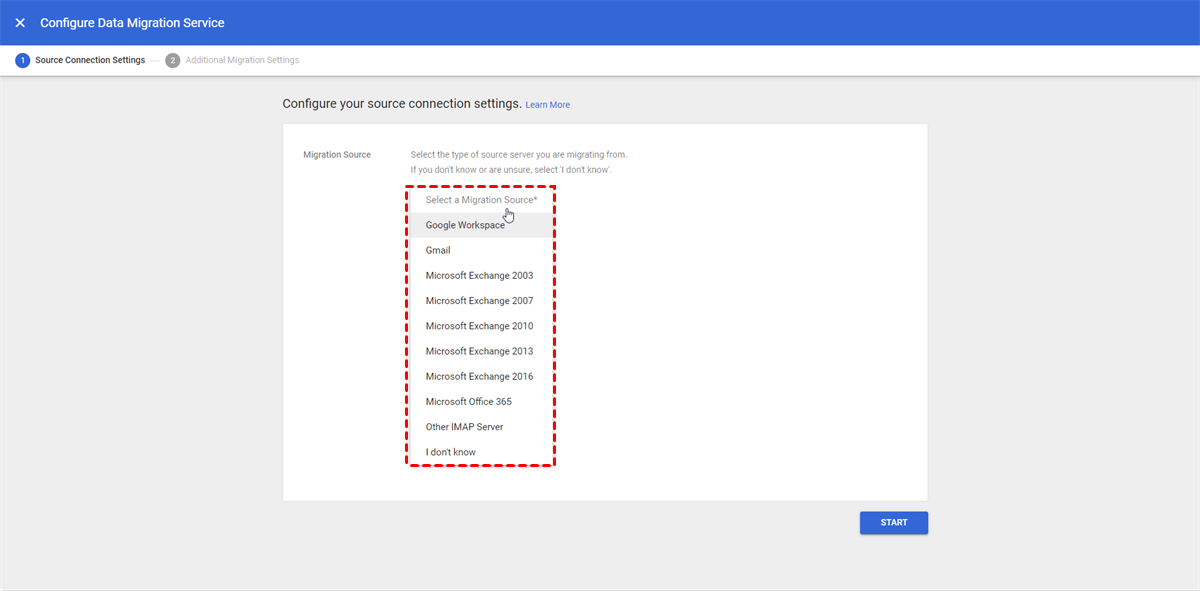
Task: Open the Select a Migration Source dropdown
Action: [480, 200]
